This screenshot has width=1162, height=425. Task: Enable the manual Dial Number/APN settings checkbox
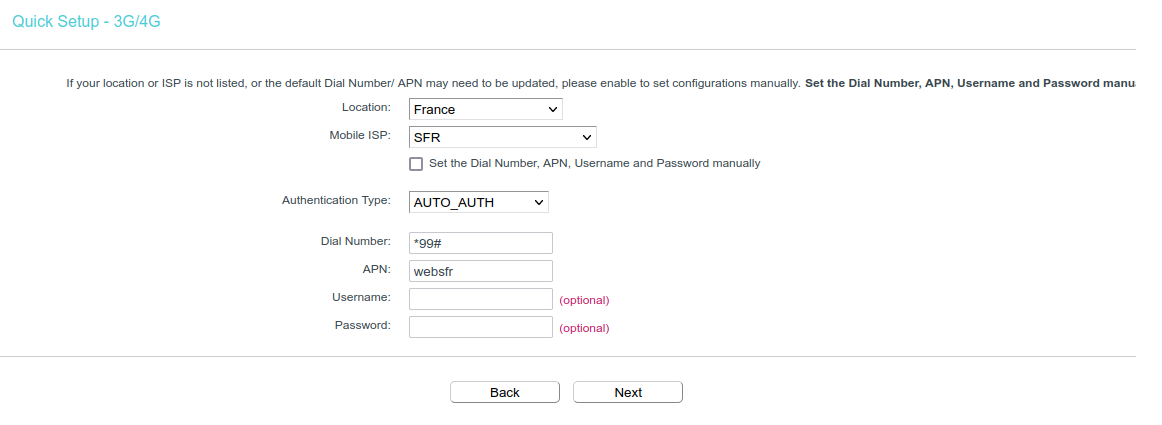pyautogui.click(x=416, y=164)
